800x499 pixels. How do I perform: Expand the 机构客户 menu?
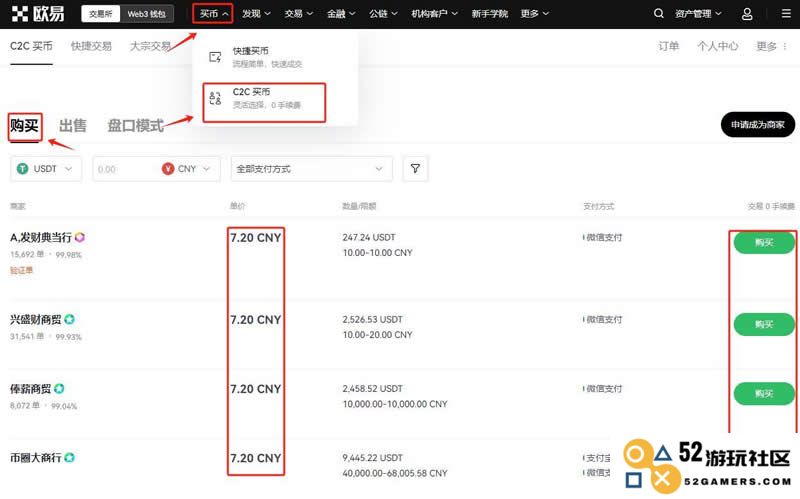pos(435,14)
